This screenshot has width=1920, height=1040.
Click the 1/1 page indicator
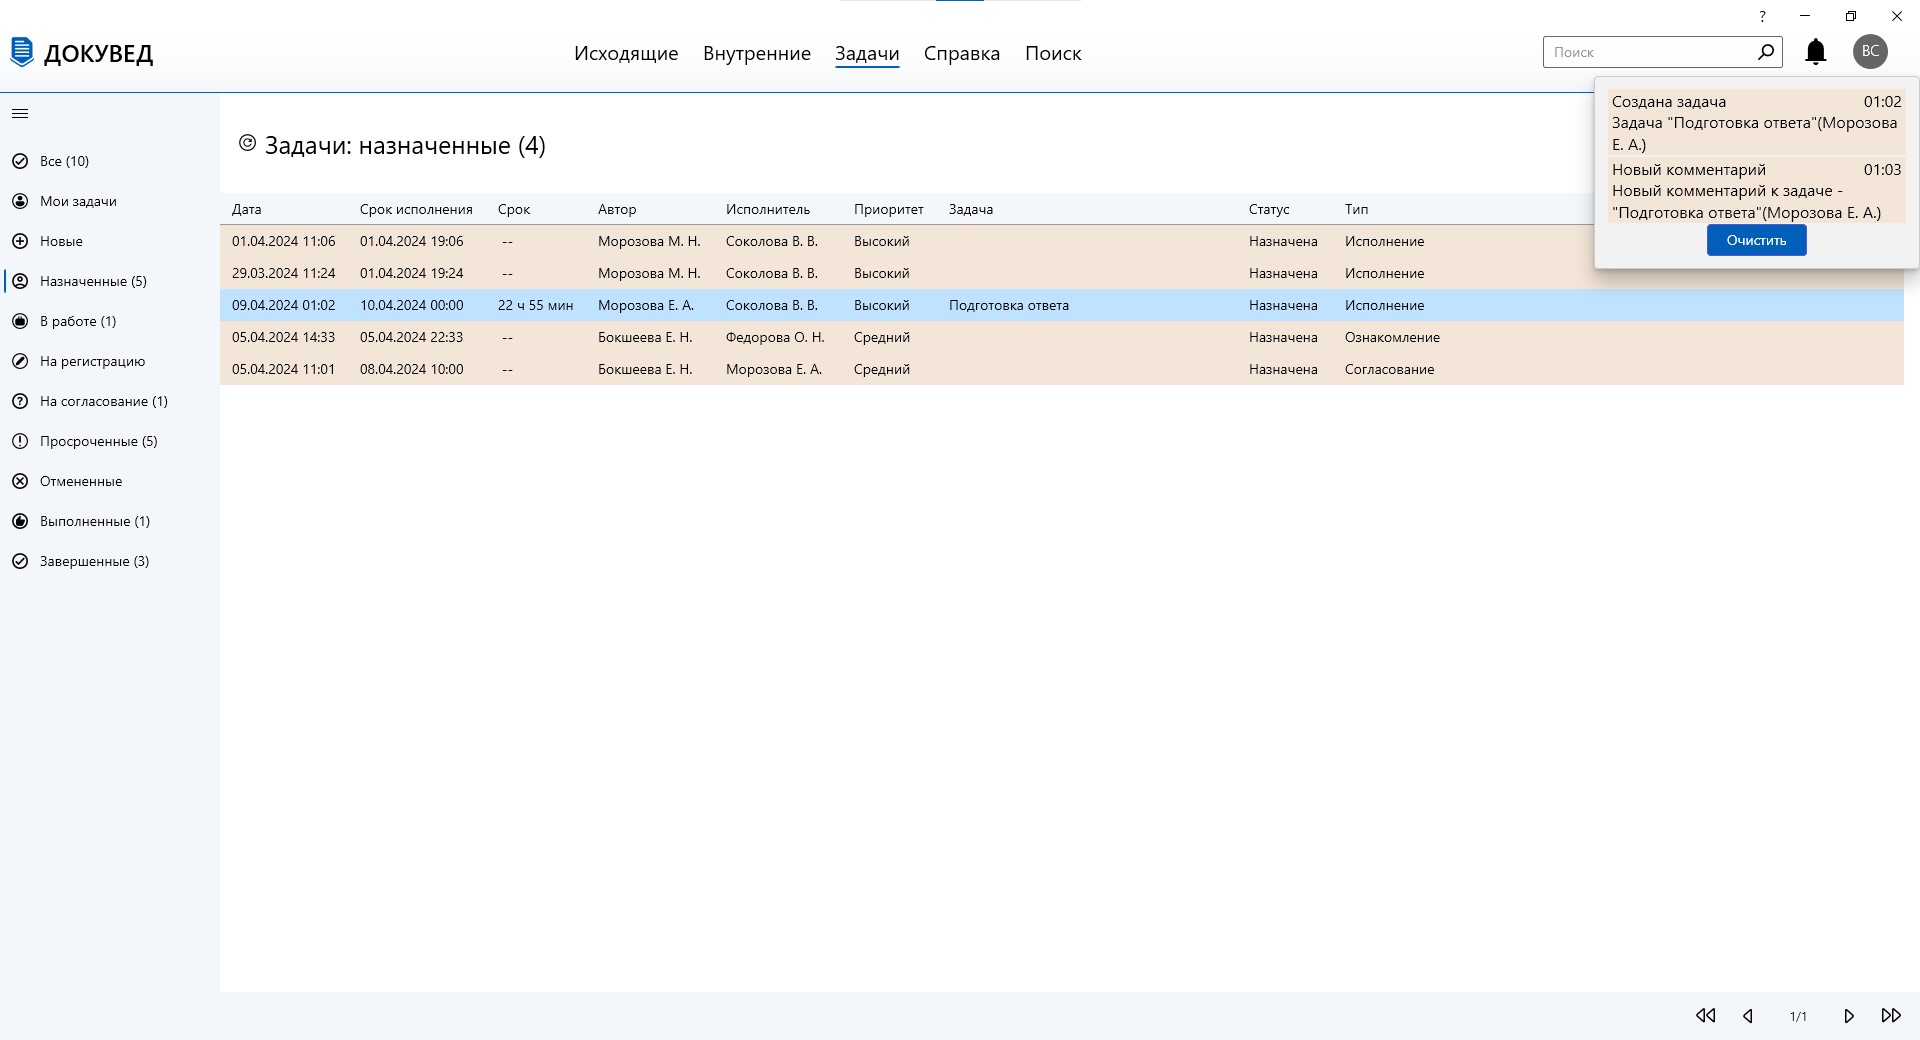point(1798,1016)
